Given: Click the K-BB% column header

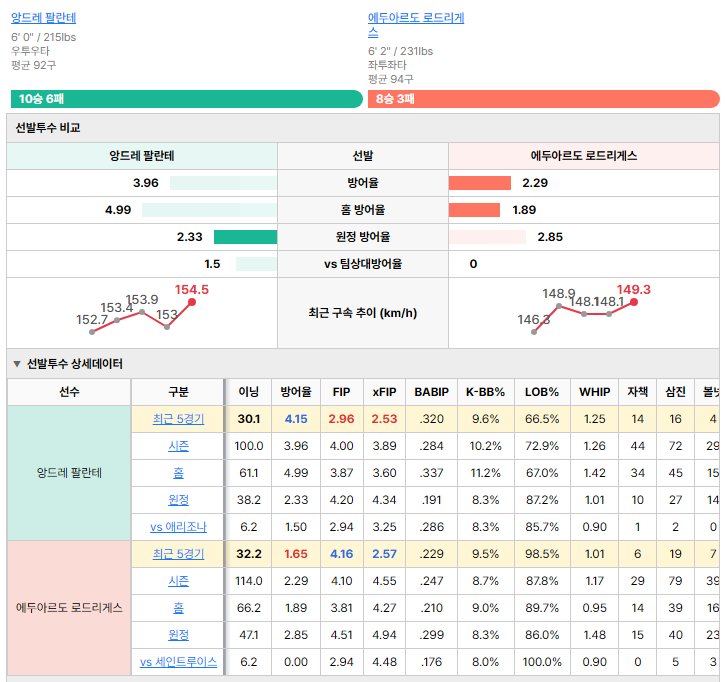Looking at the screenshot, I should pos(485,392).
